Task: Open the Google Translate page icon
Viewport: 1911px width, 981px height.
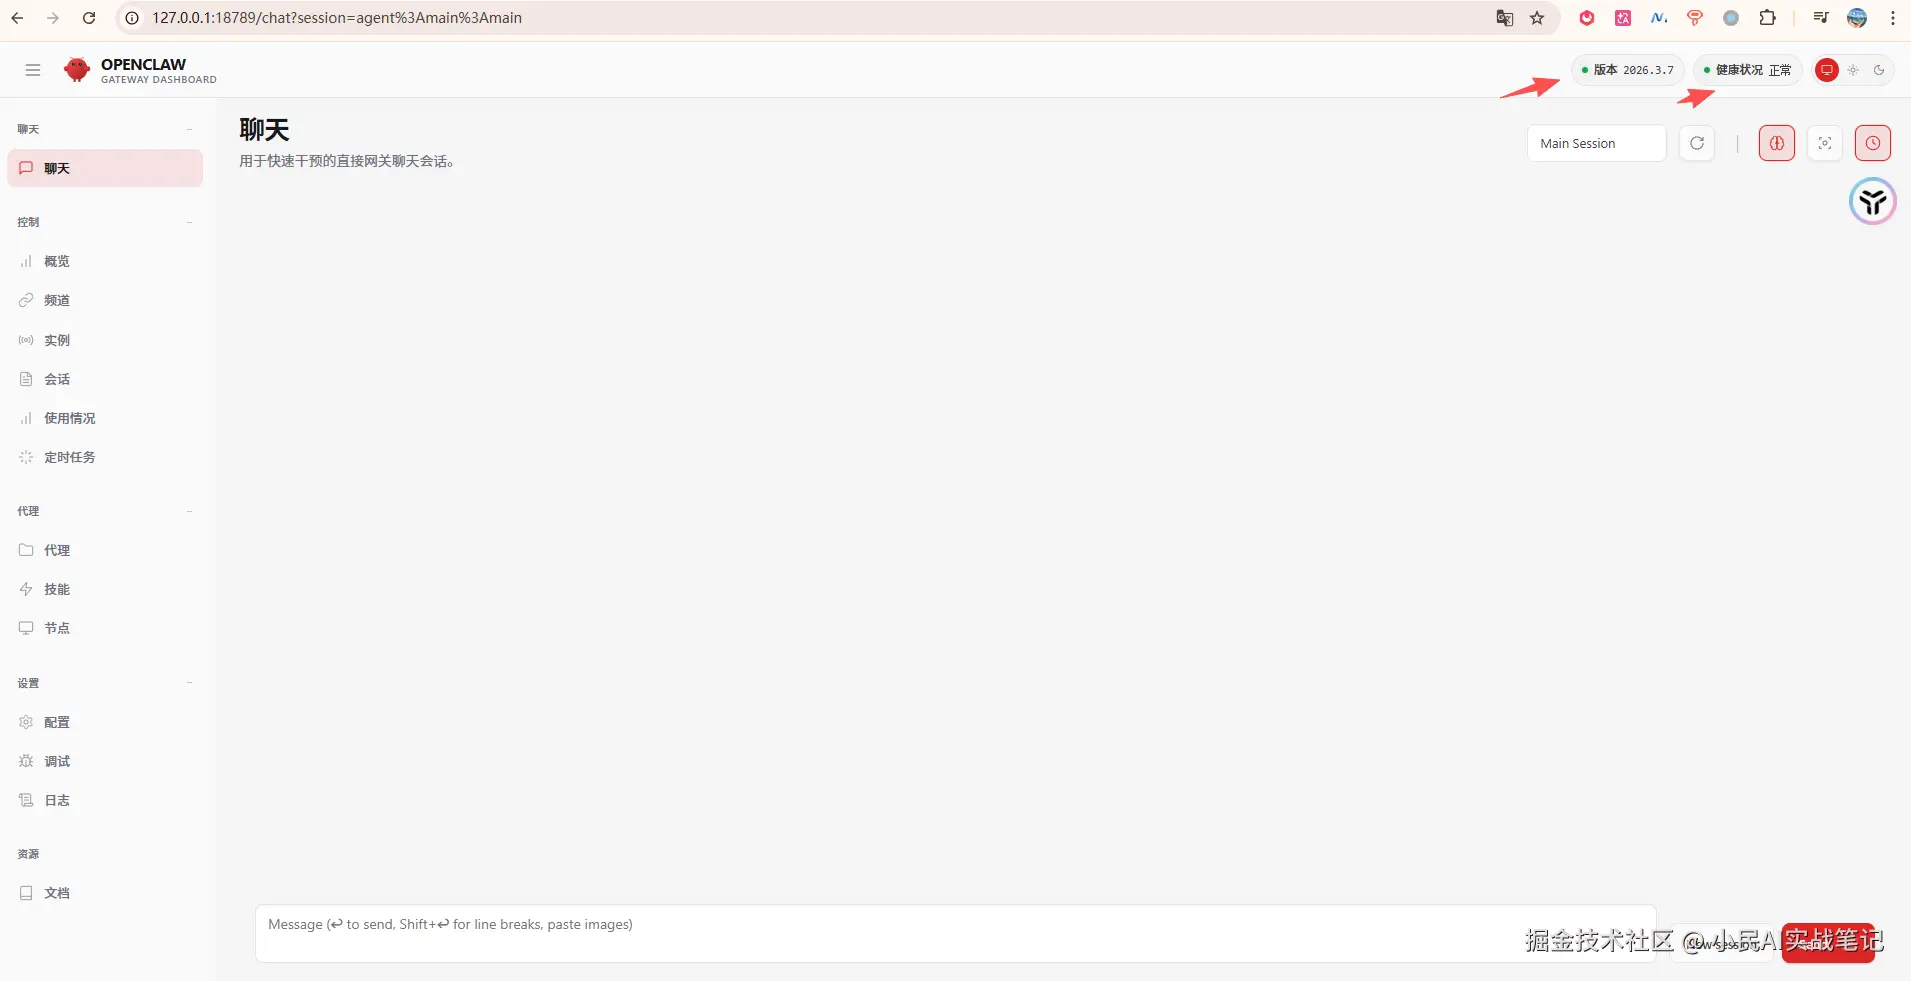Action: pyautogui.click(x=1504, y=18)
